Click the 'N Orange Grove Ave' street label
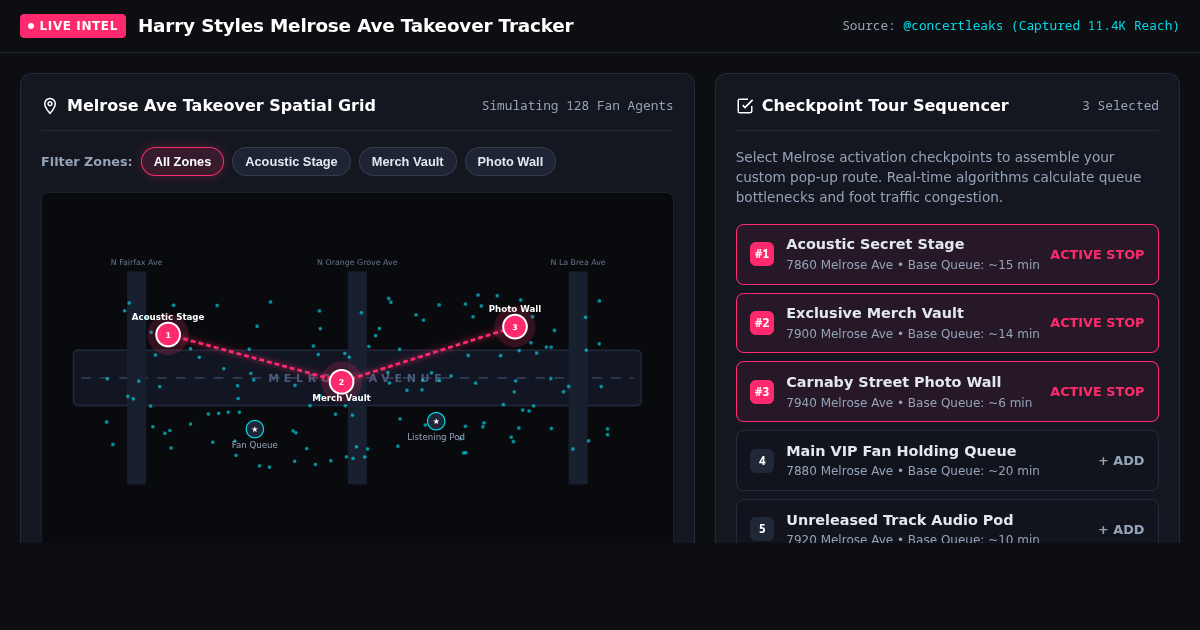The image size is (1200, 630). pos(357,263)
